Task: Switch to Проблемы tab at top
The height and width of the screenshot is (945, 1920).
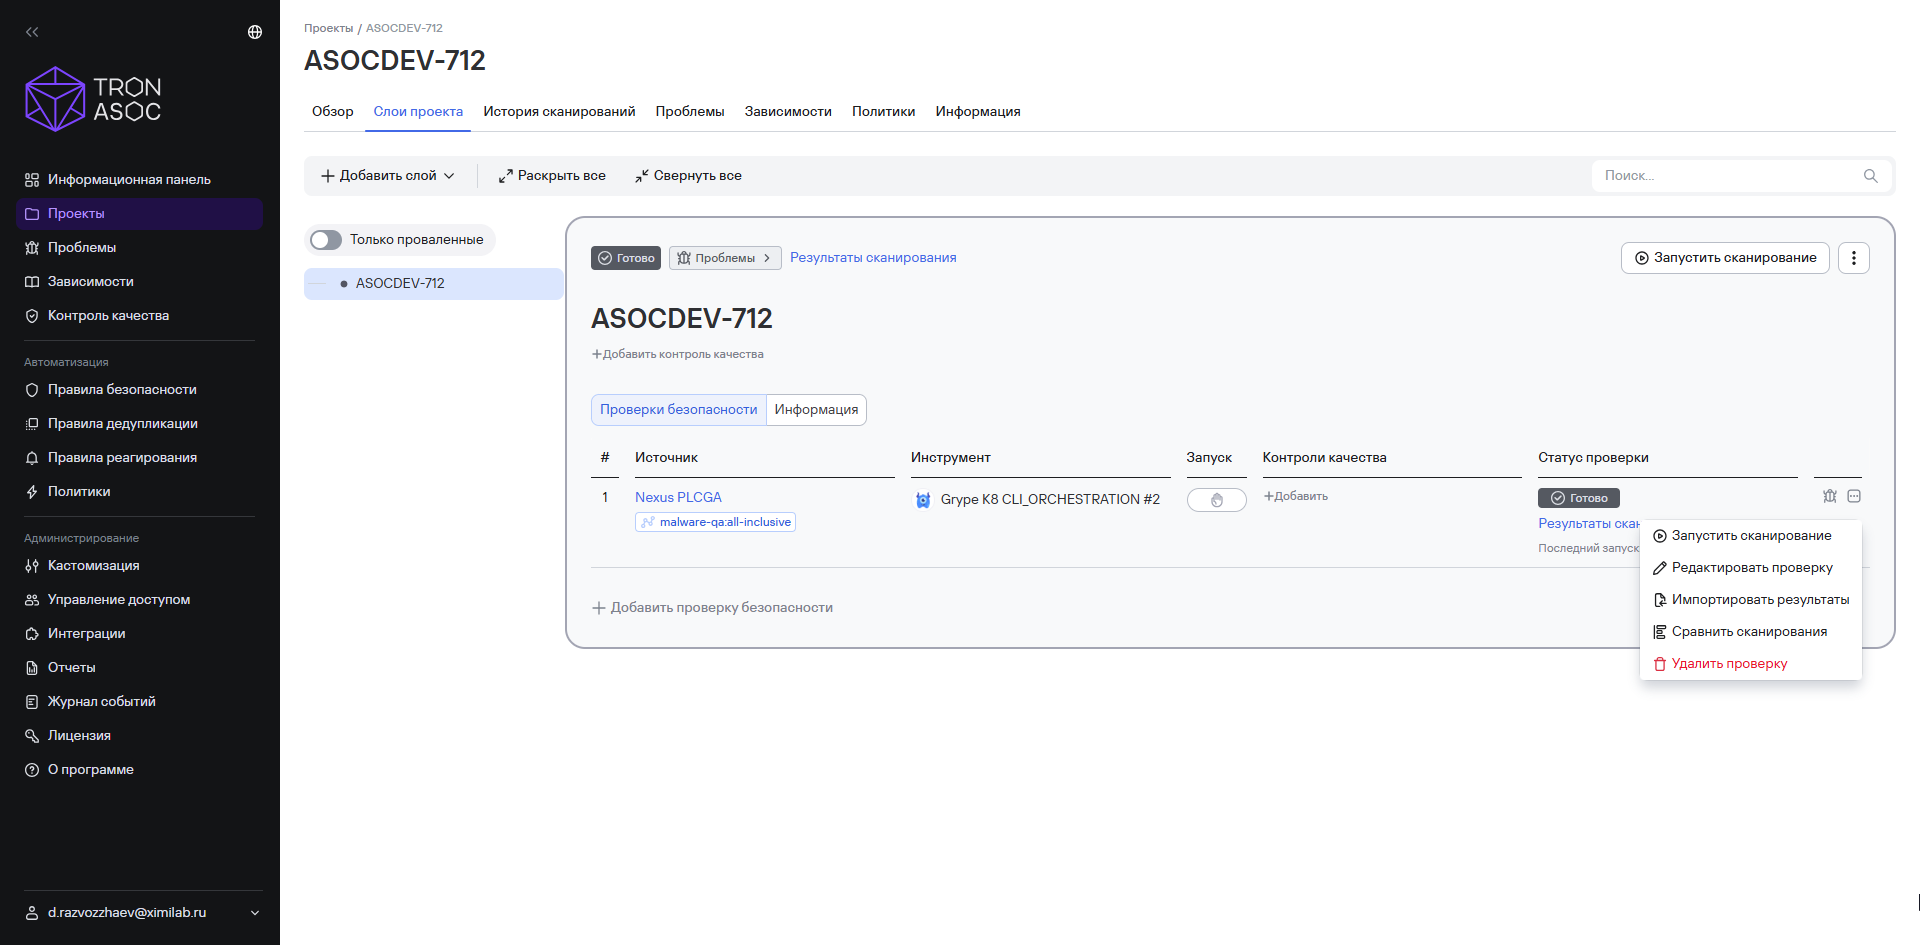Action: [690, 111]
